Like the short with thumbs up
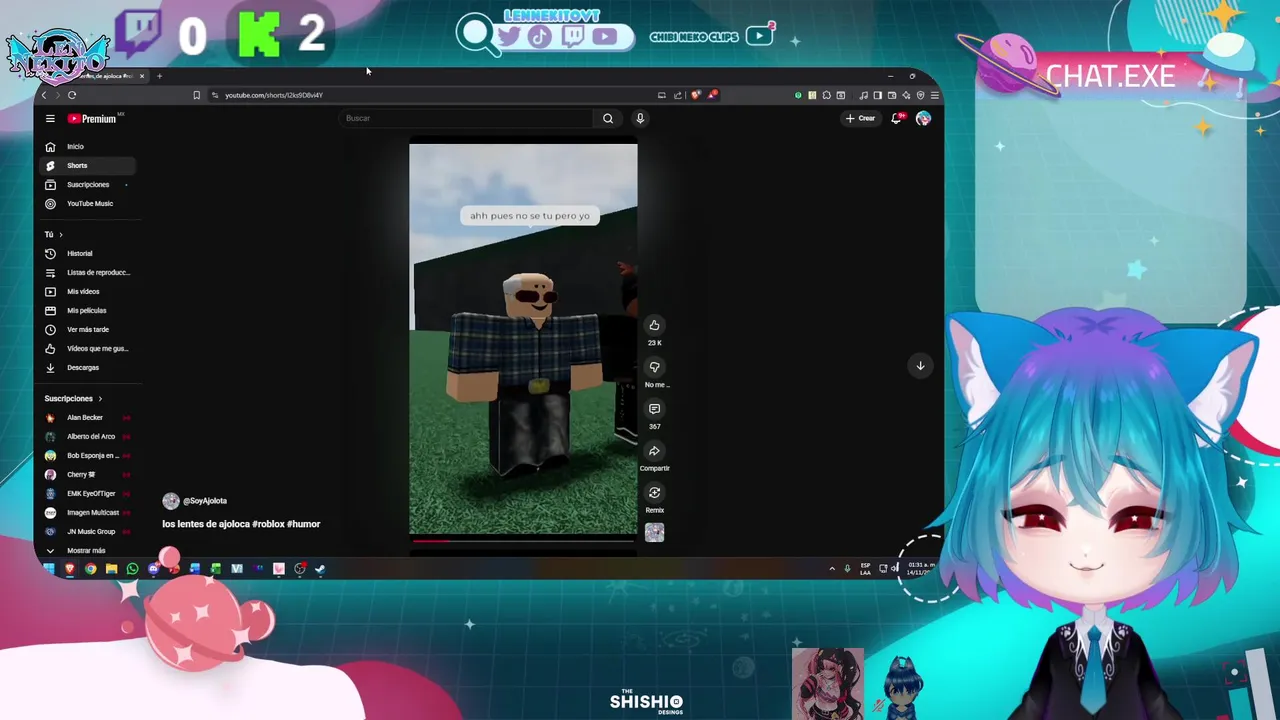The width and height of the screenshot is (1280, 720). (654, 325)
